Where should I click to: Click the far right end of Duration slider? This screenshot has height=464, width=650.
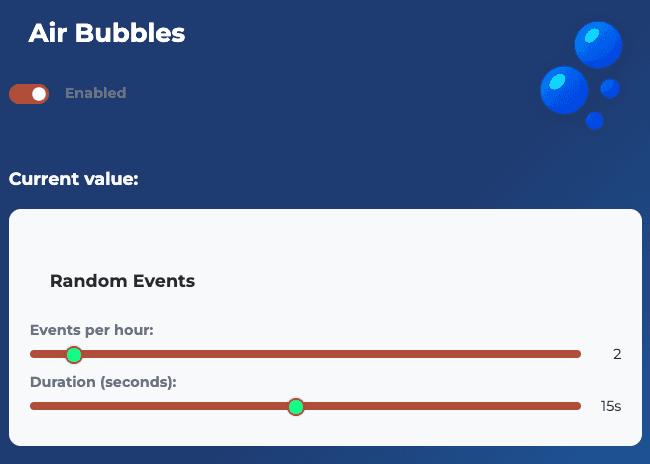[579, 406]
